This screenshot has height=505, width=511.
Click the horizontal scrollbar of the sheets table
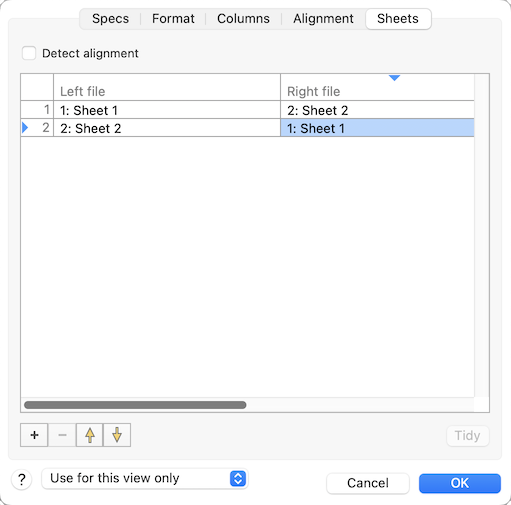135,405
